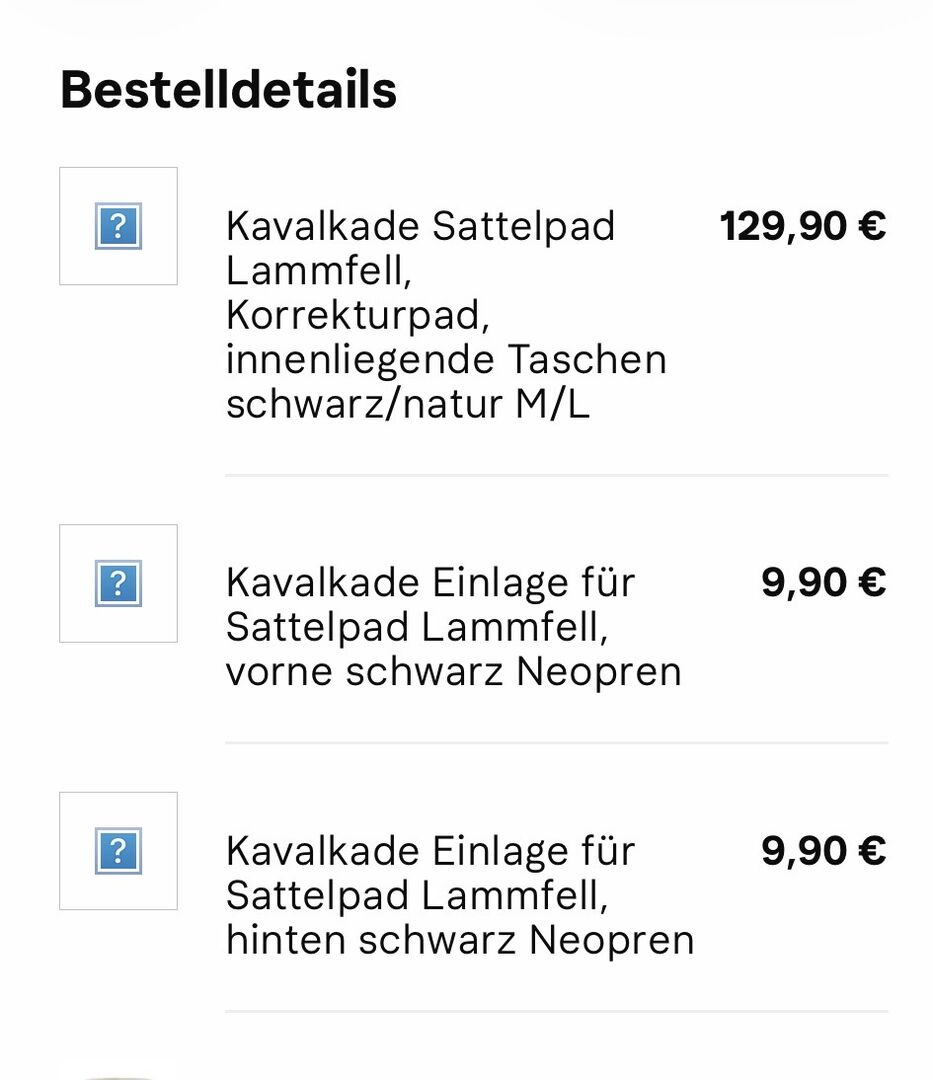Click 'Sattelpad Lammfell,' line in hinten Einlage item
This screenshot has height=1080, width=933.
416,896
